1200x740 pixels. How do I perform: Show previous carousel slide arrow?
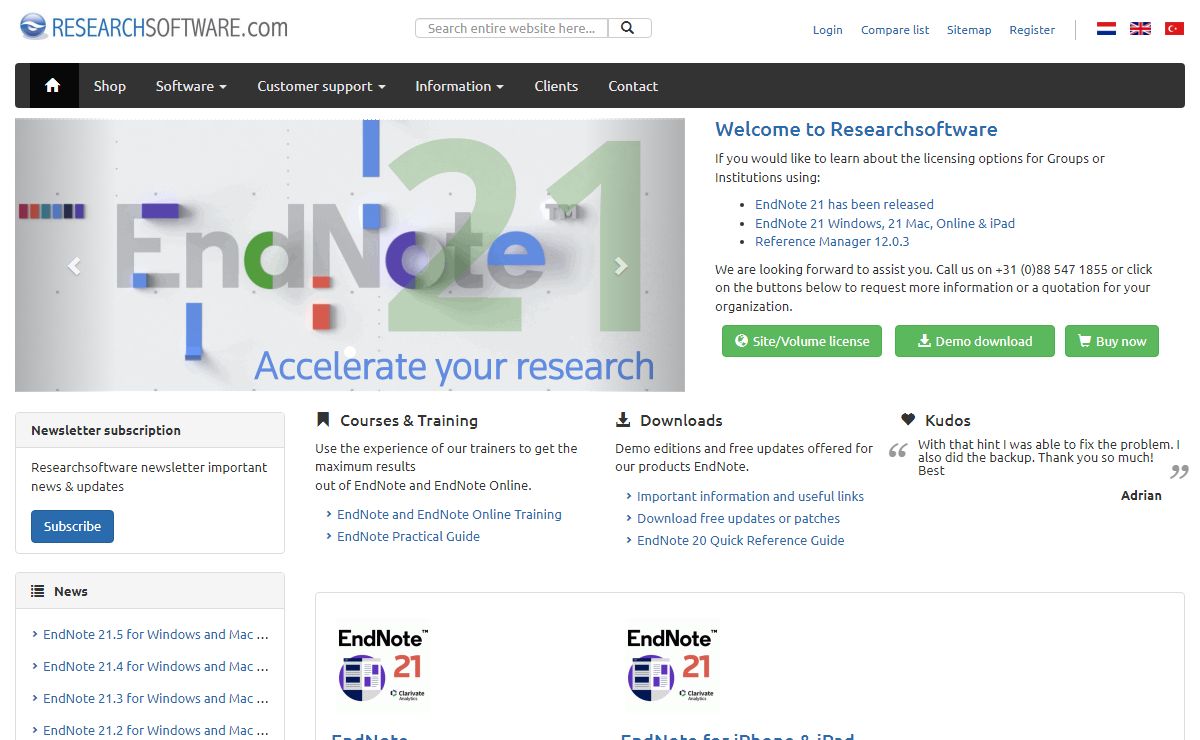point(73,265)
